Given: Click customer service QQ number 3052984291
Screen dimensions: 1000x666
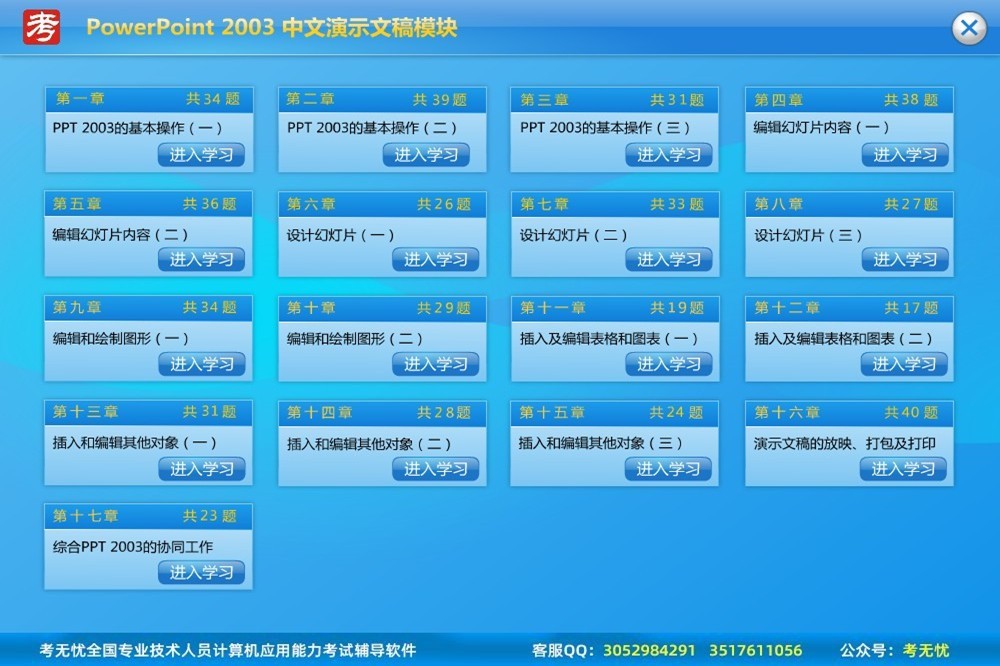Looking at the screenshot, I should tap(649, 650).
